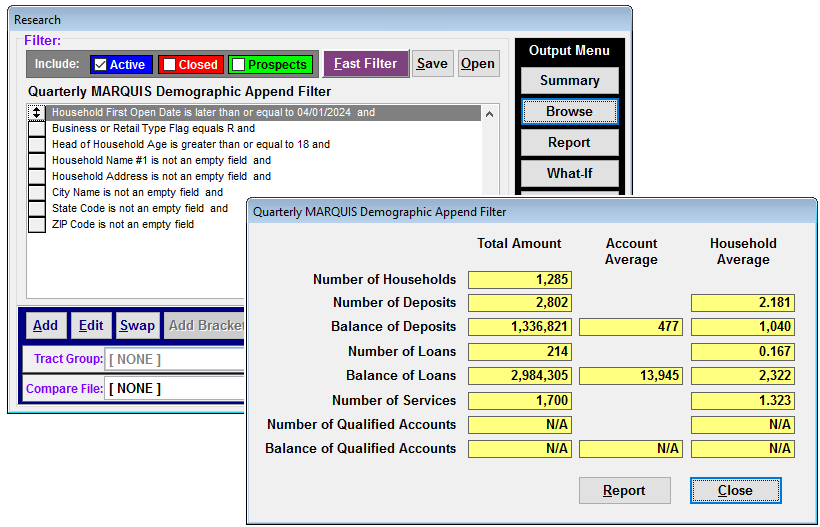
Task: Click Balance of Loans total 2,984,305
Action: [520, 376]
